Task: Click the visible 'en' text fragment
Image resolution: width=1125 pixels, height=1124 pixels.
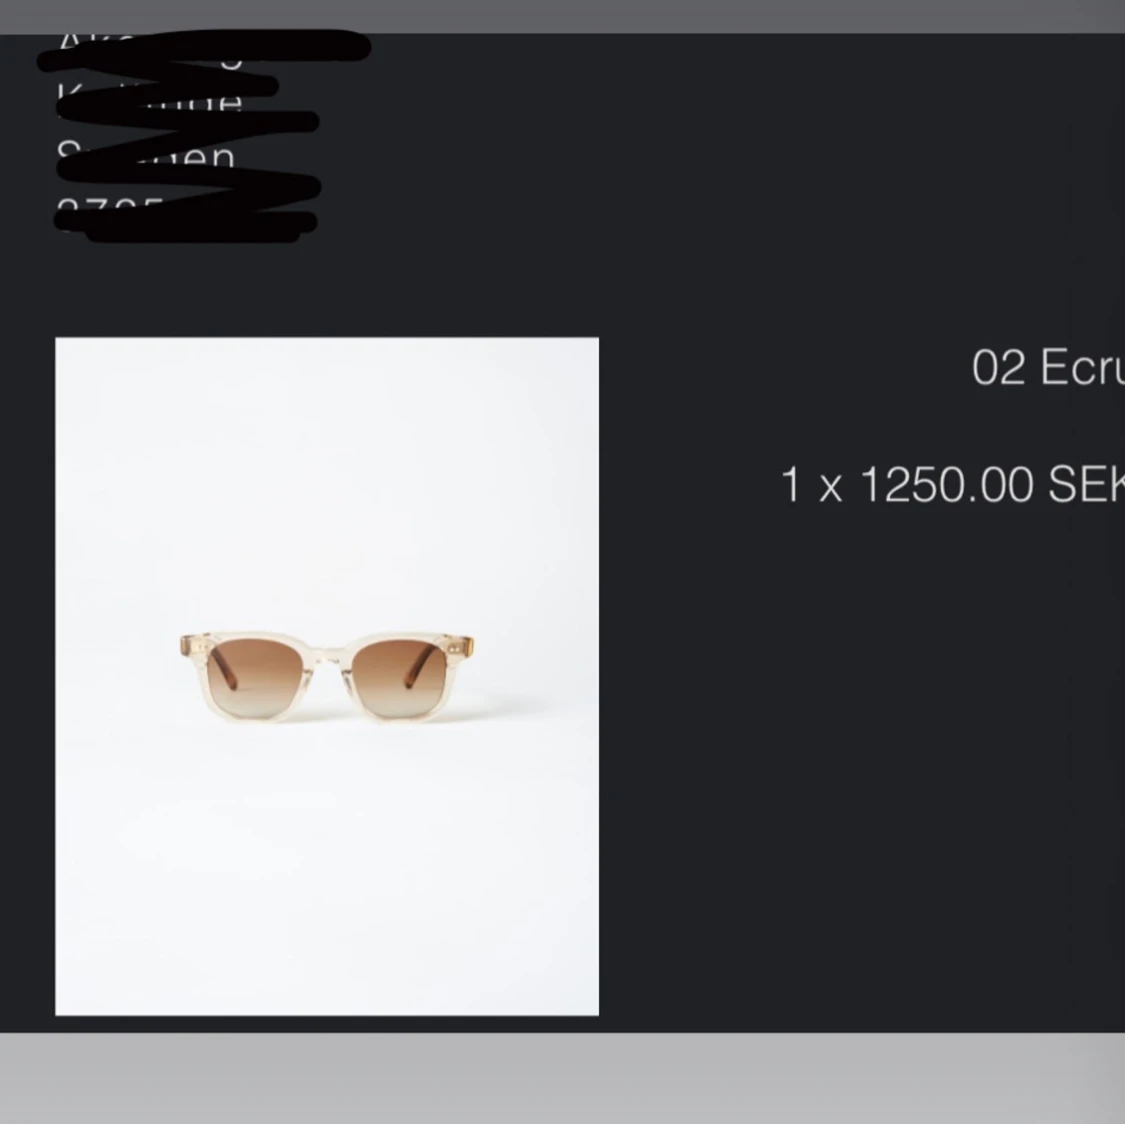Action: (209, 156)
